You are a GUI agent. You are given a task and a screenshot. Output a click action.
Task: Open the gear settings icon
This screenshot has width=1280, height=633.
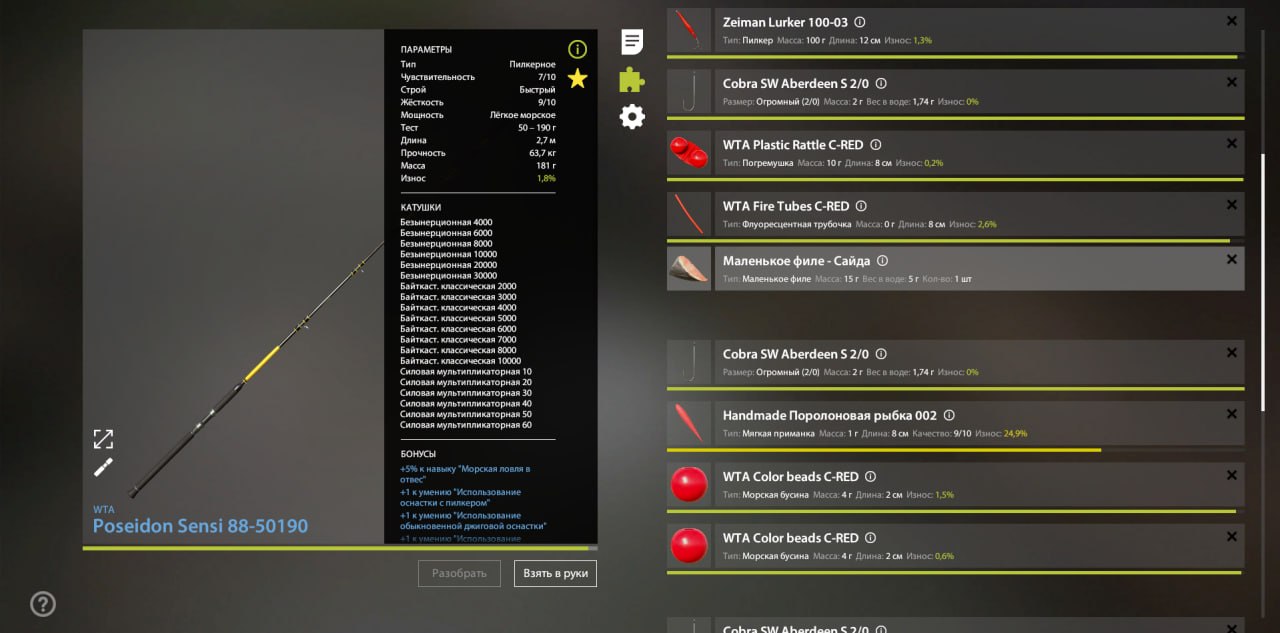pyautogui.click(x=632, y=117)
